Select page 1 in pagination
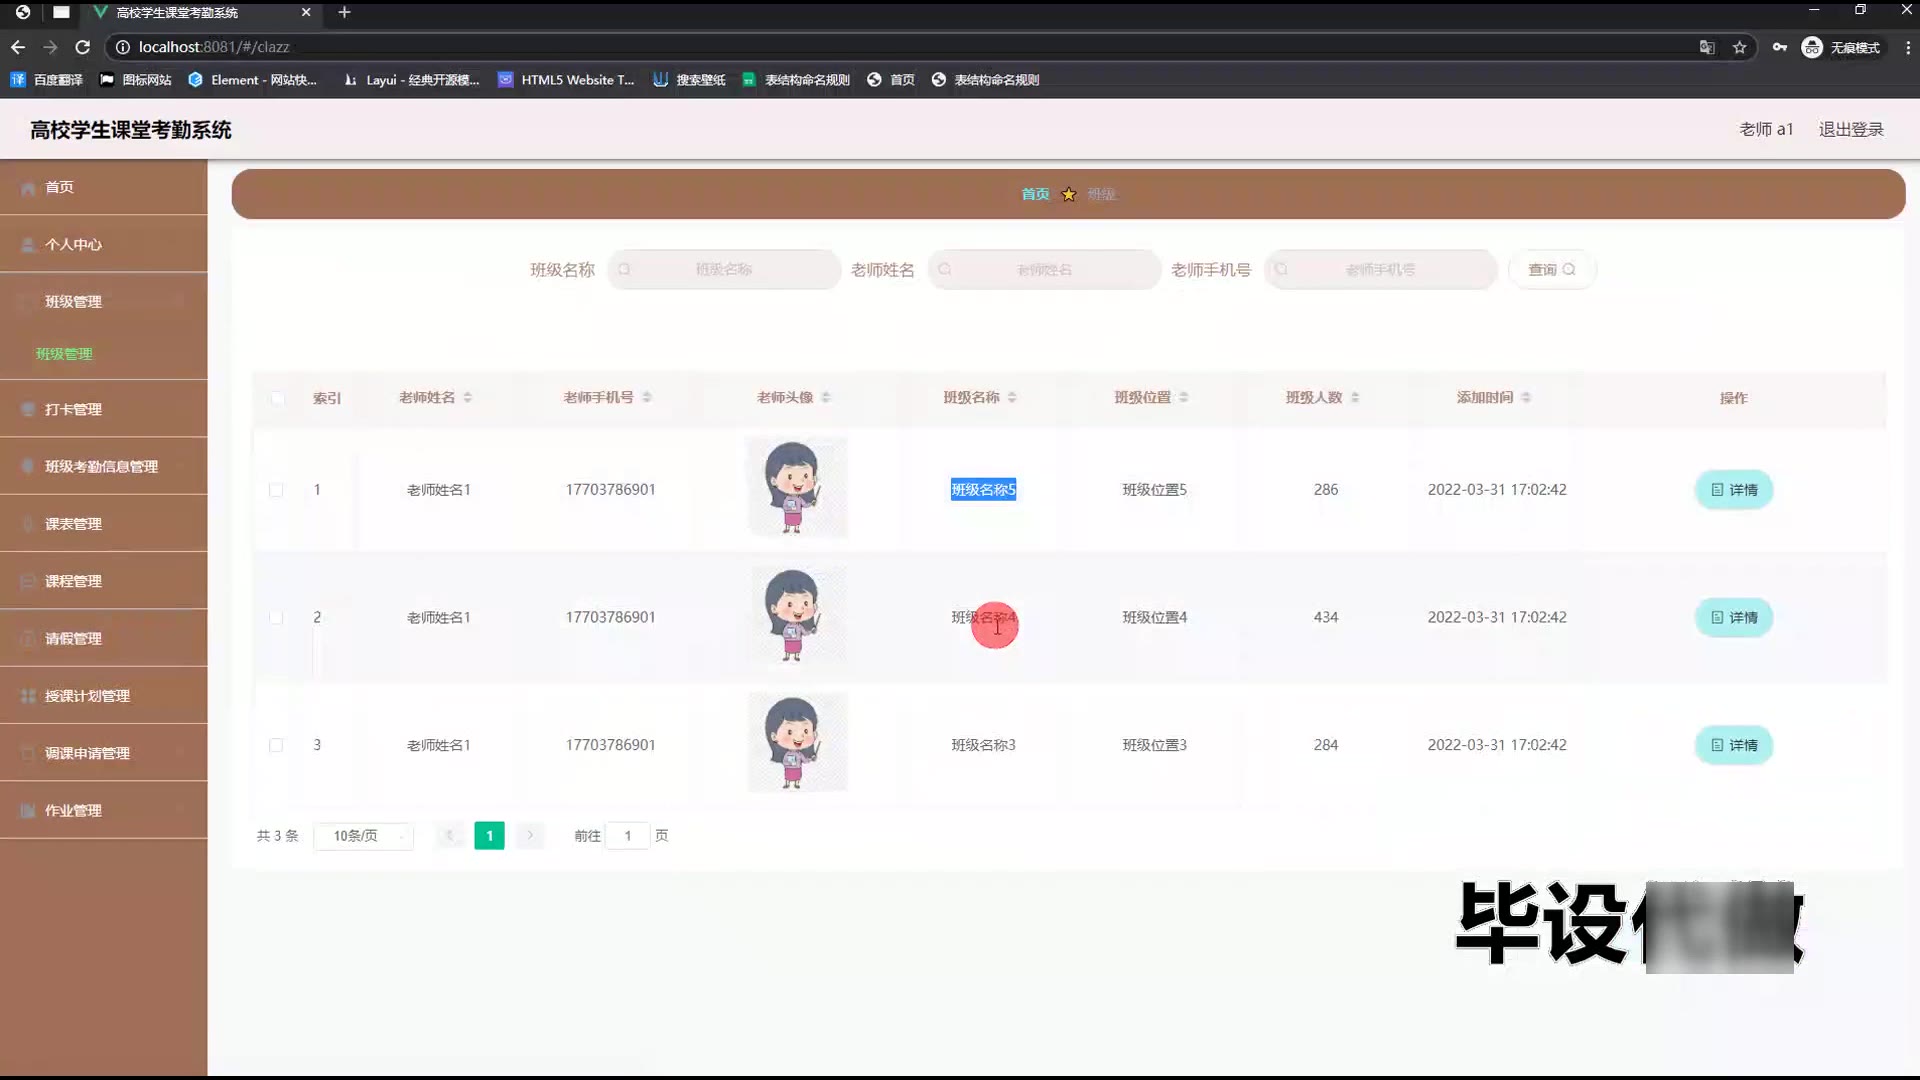The image size is (1920, 1080). [x=489, y=836]
